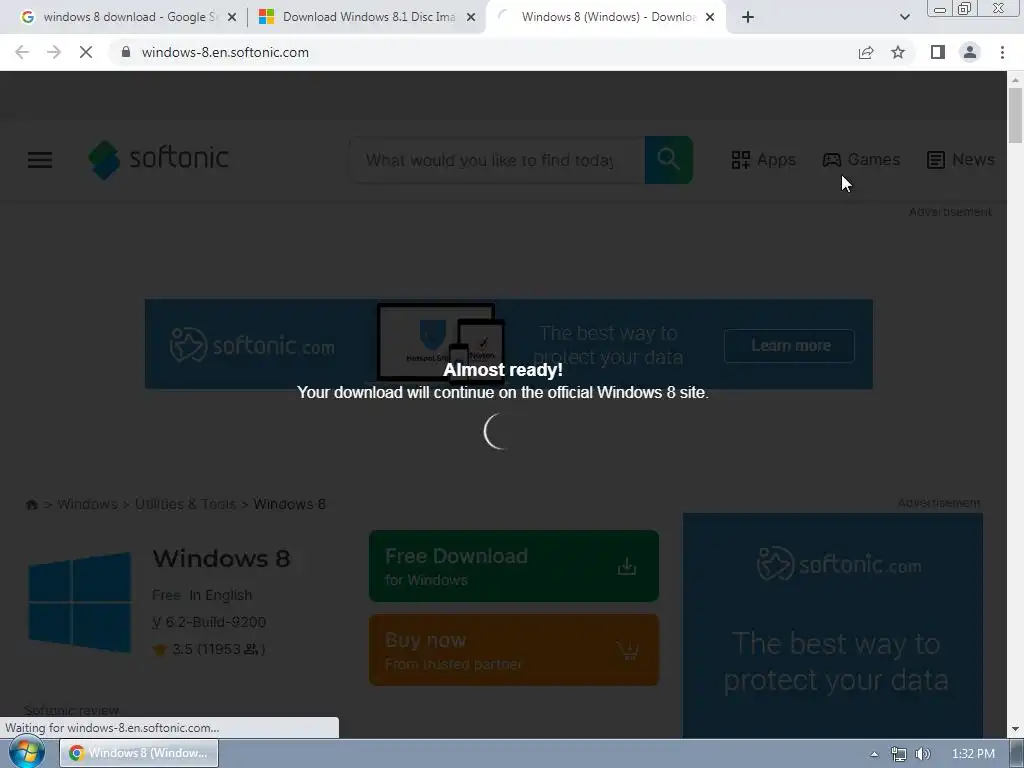Open the 3.5 star rating reviews
Screen dimensions: 1024x768
pos(209,649)
